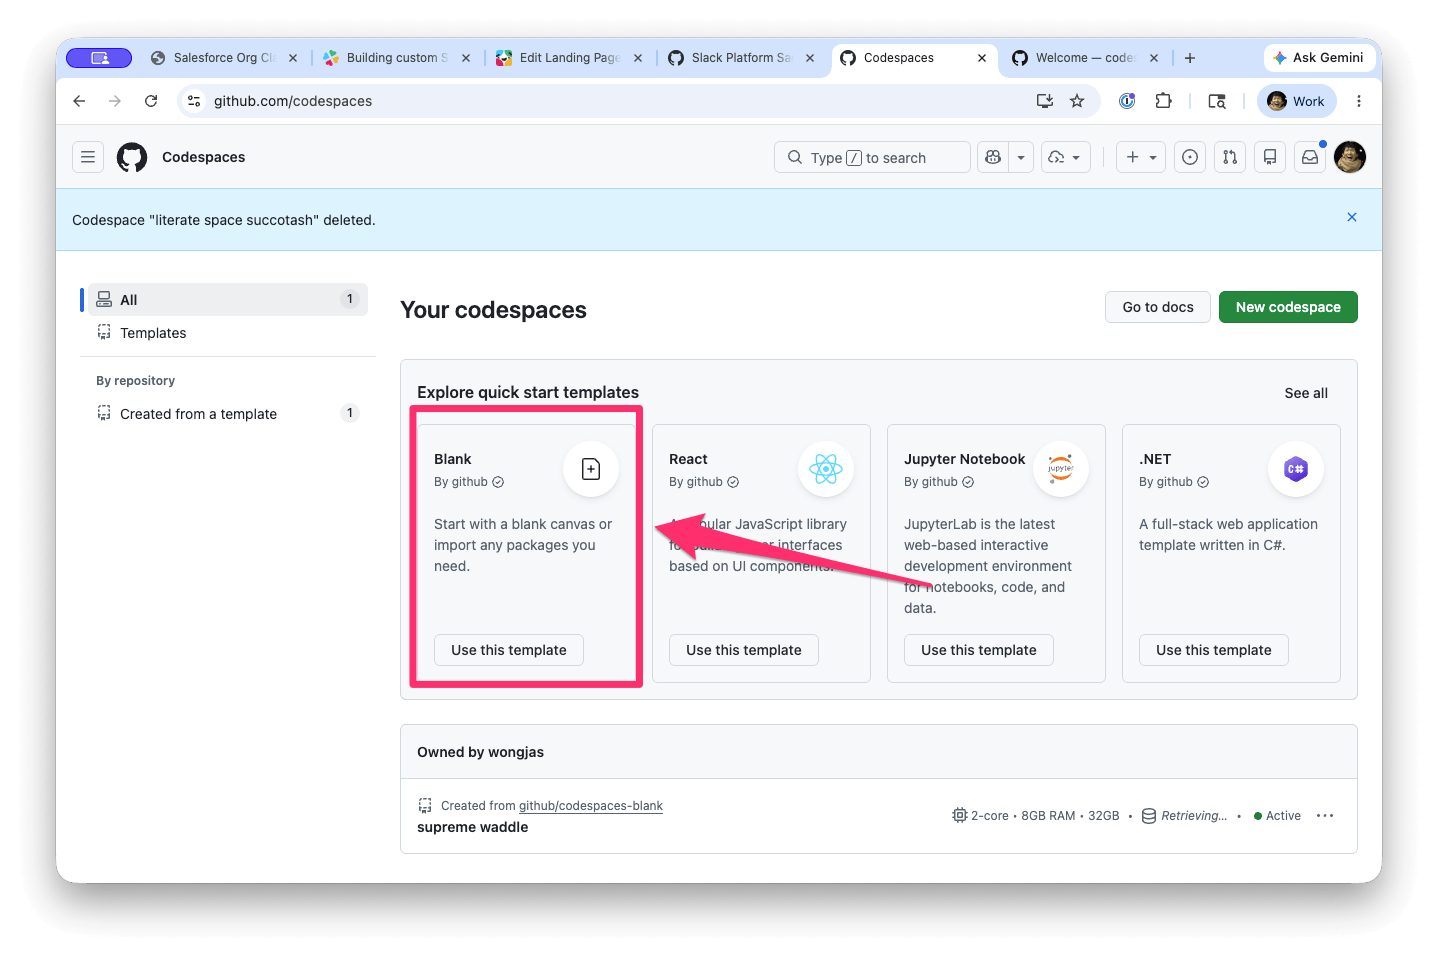Image resolution: width=1438 pixels, height=957 pixels.
Task: Close the Slack Platform browser tab
Action: click(810, 58)
